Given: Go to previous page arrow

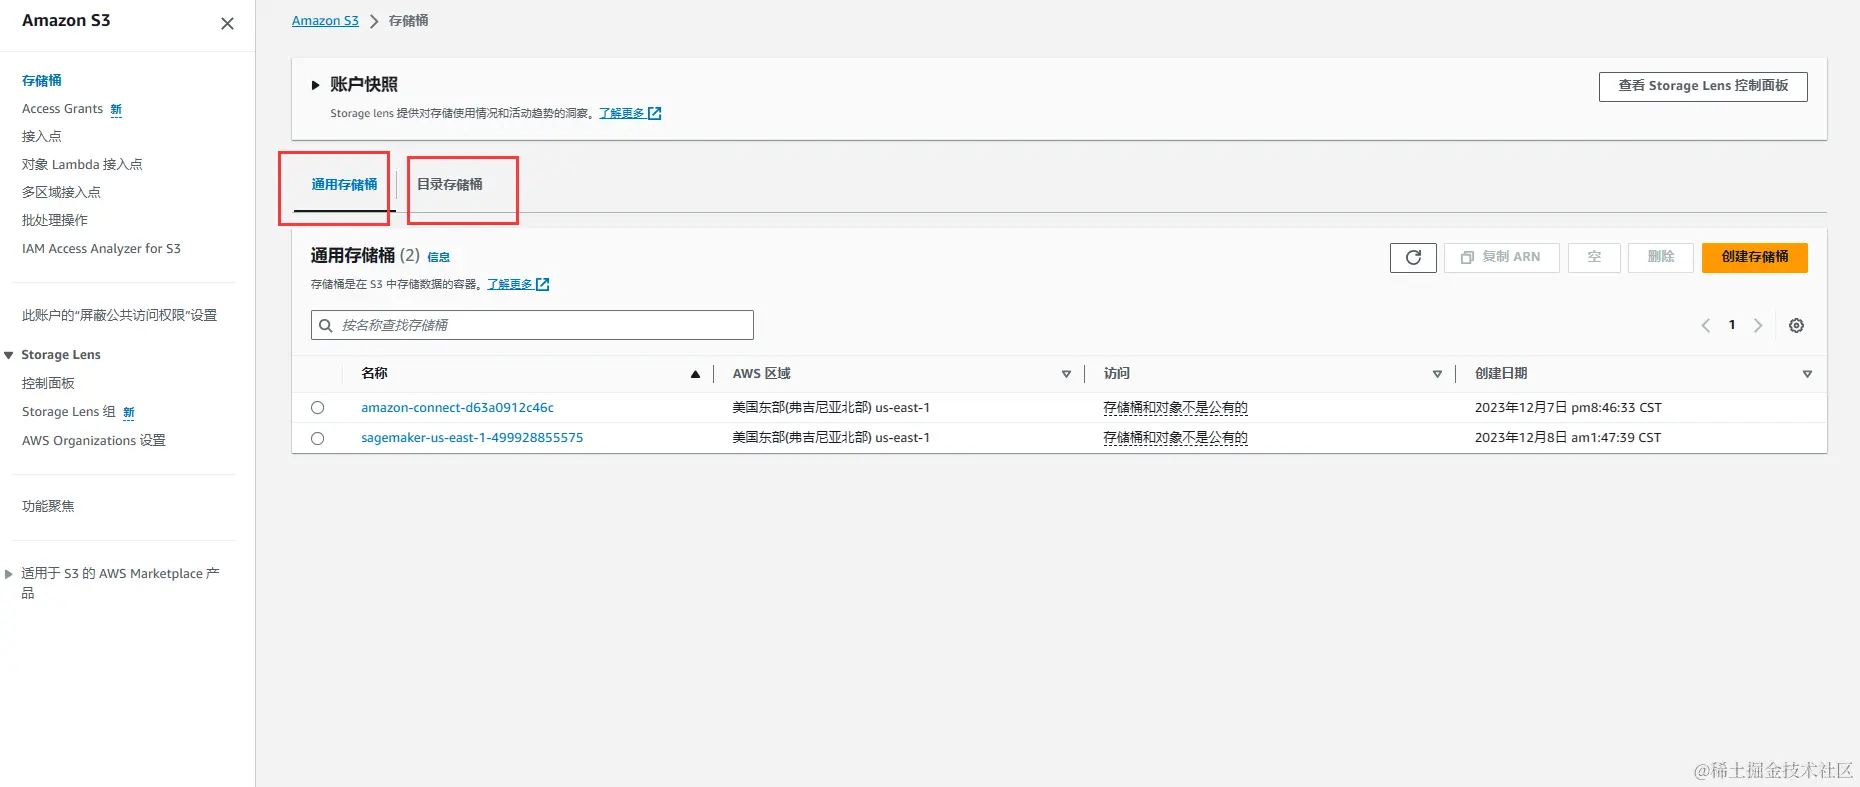Looking at the screenshot, I should click(x=1706, y=325).
